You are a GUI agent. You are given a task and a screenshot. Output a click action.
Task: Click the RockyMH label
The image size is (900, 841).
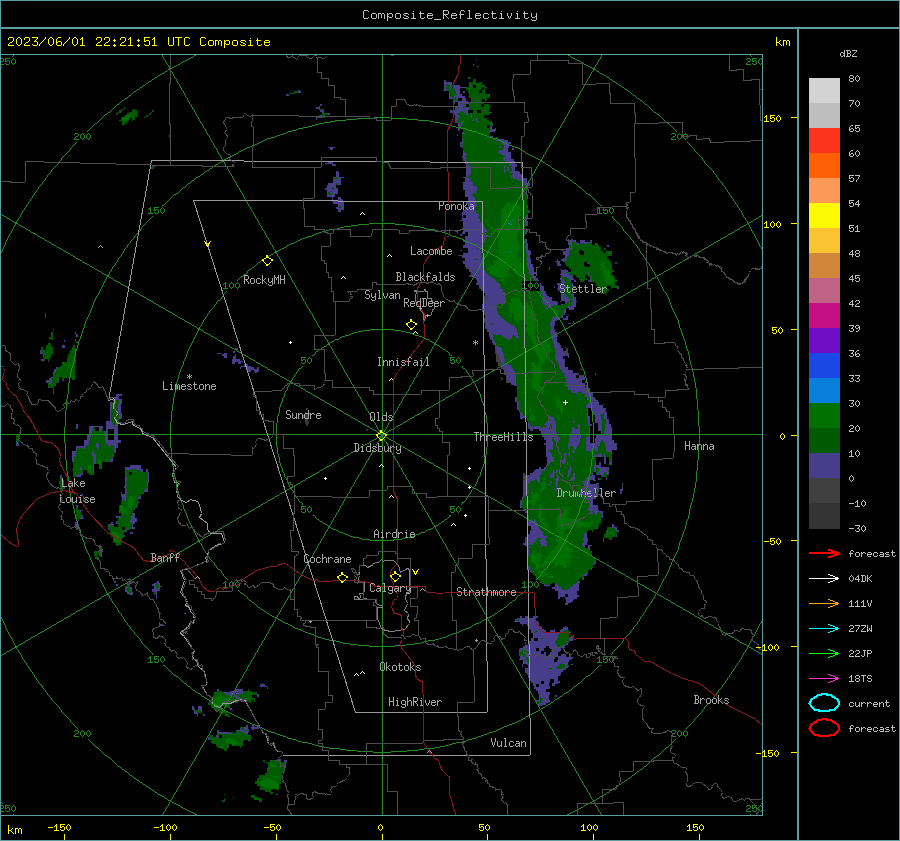click(264, 280)
